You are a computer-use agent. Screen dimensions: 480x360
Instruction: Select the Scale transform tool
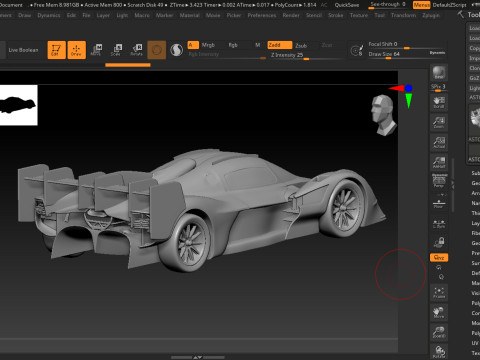(x=116, y=50)
